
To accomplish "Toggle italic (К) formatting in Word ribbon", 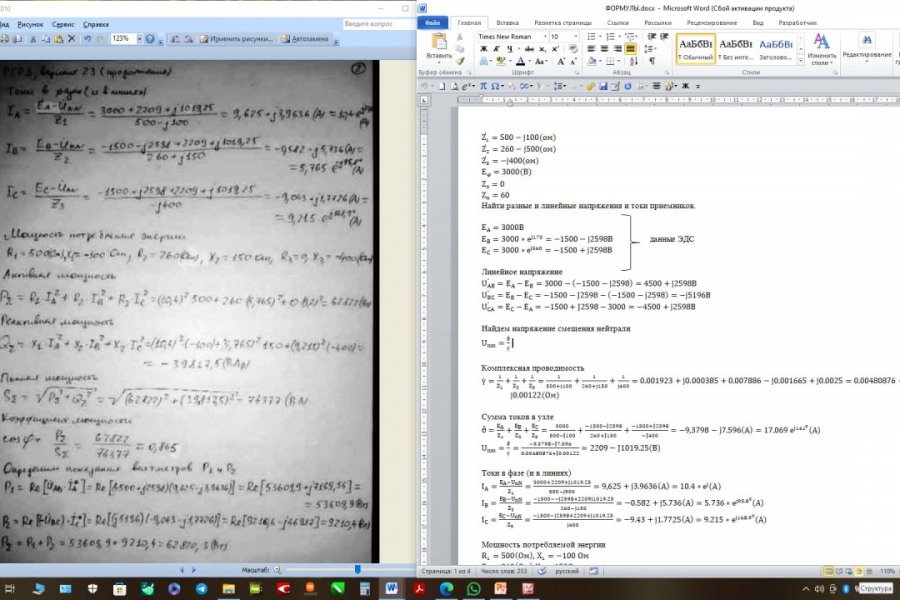I will 496,49.
